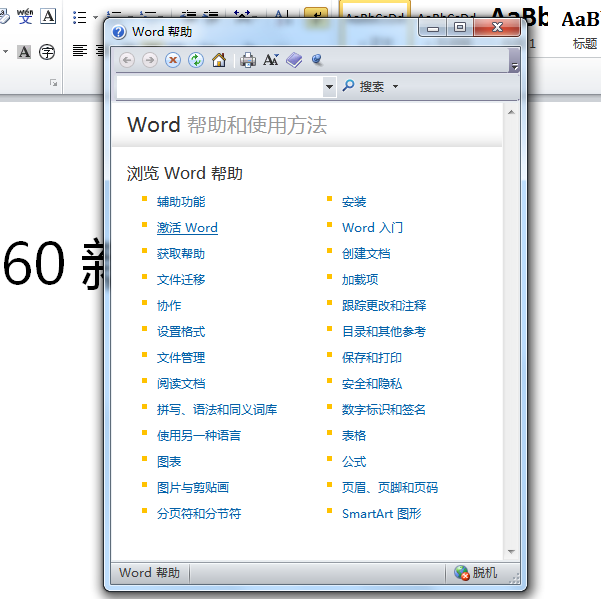Open the SmartArt 图形 help topic

pyautogui.click(x=381, y=514)
